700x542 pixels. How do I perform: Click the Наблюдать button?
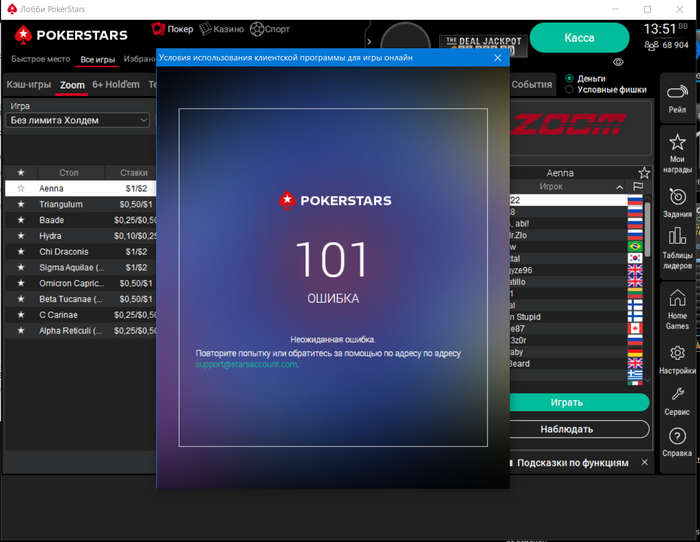(579, 429)
